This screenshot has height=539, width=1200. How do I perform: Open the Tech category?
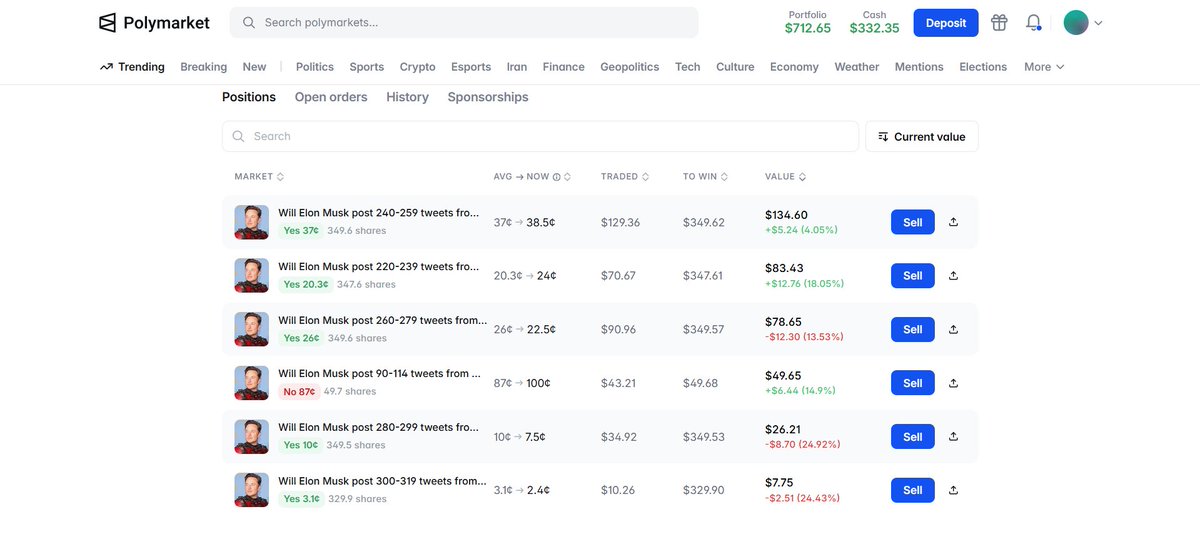point(688,67)
